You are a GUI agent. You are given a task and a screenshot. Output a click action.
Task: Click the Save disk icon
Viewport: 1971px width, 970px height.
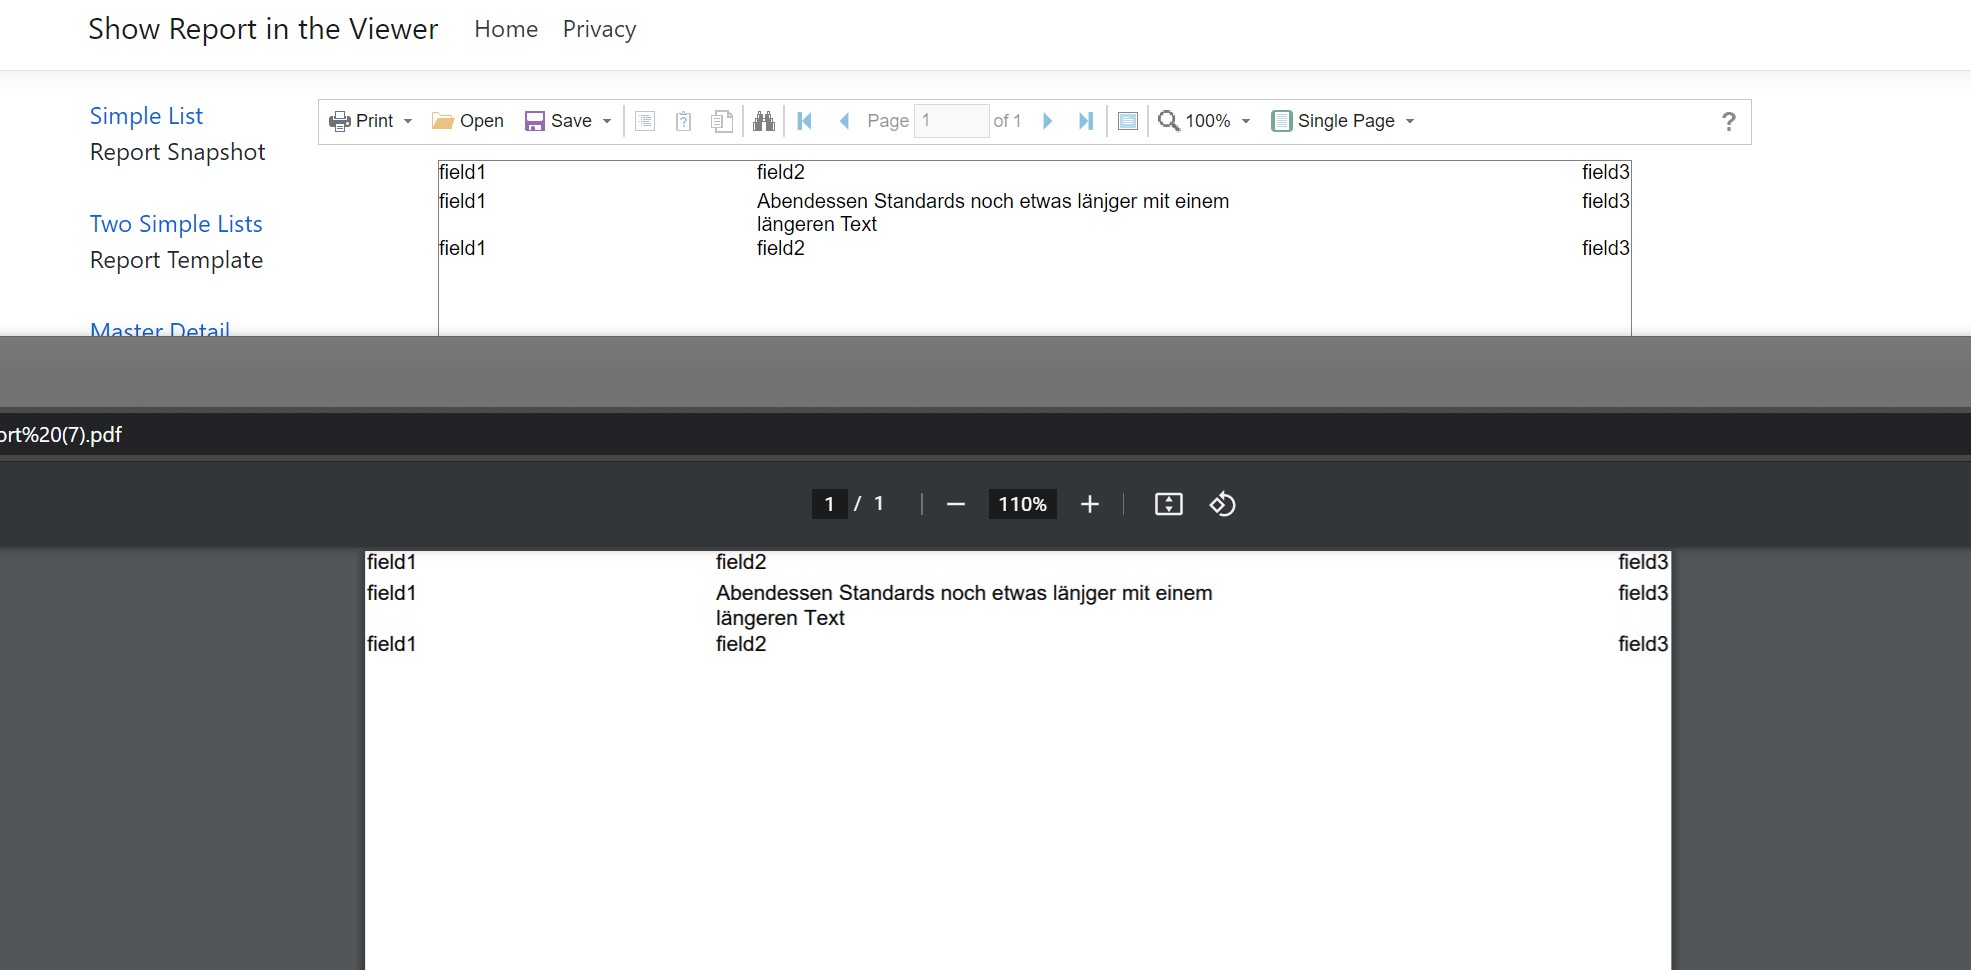tap(535, 121)
